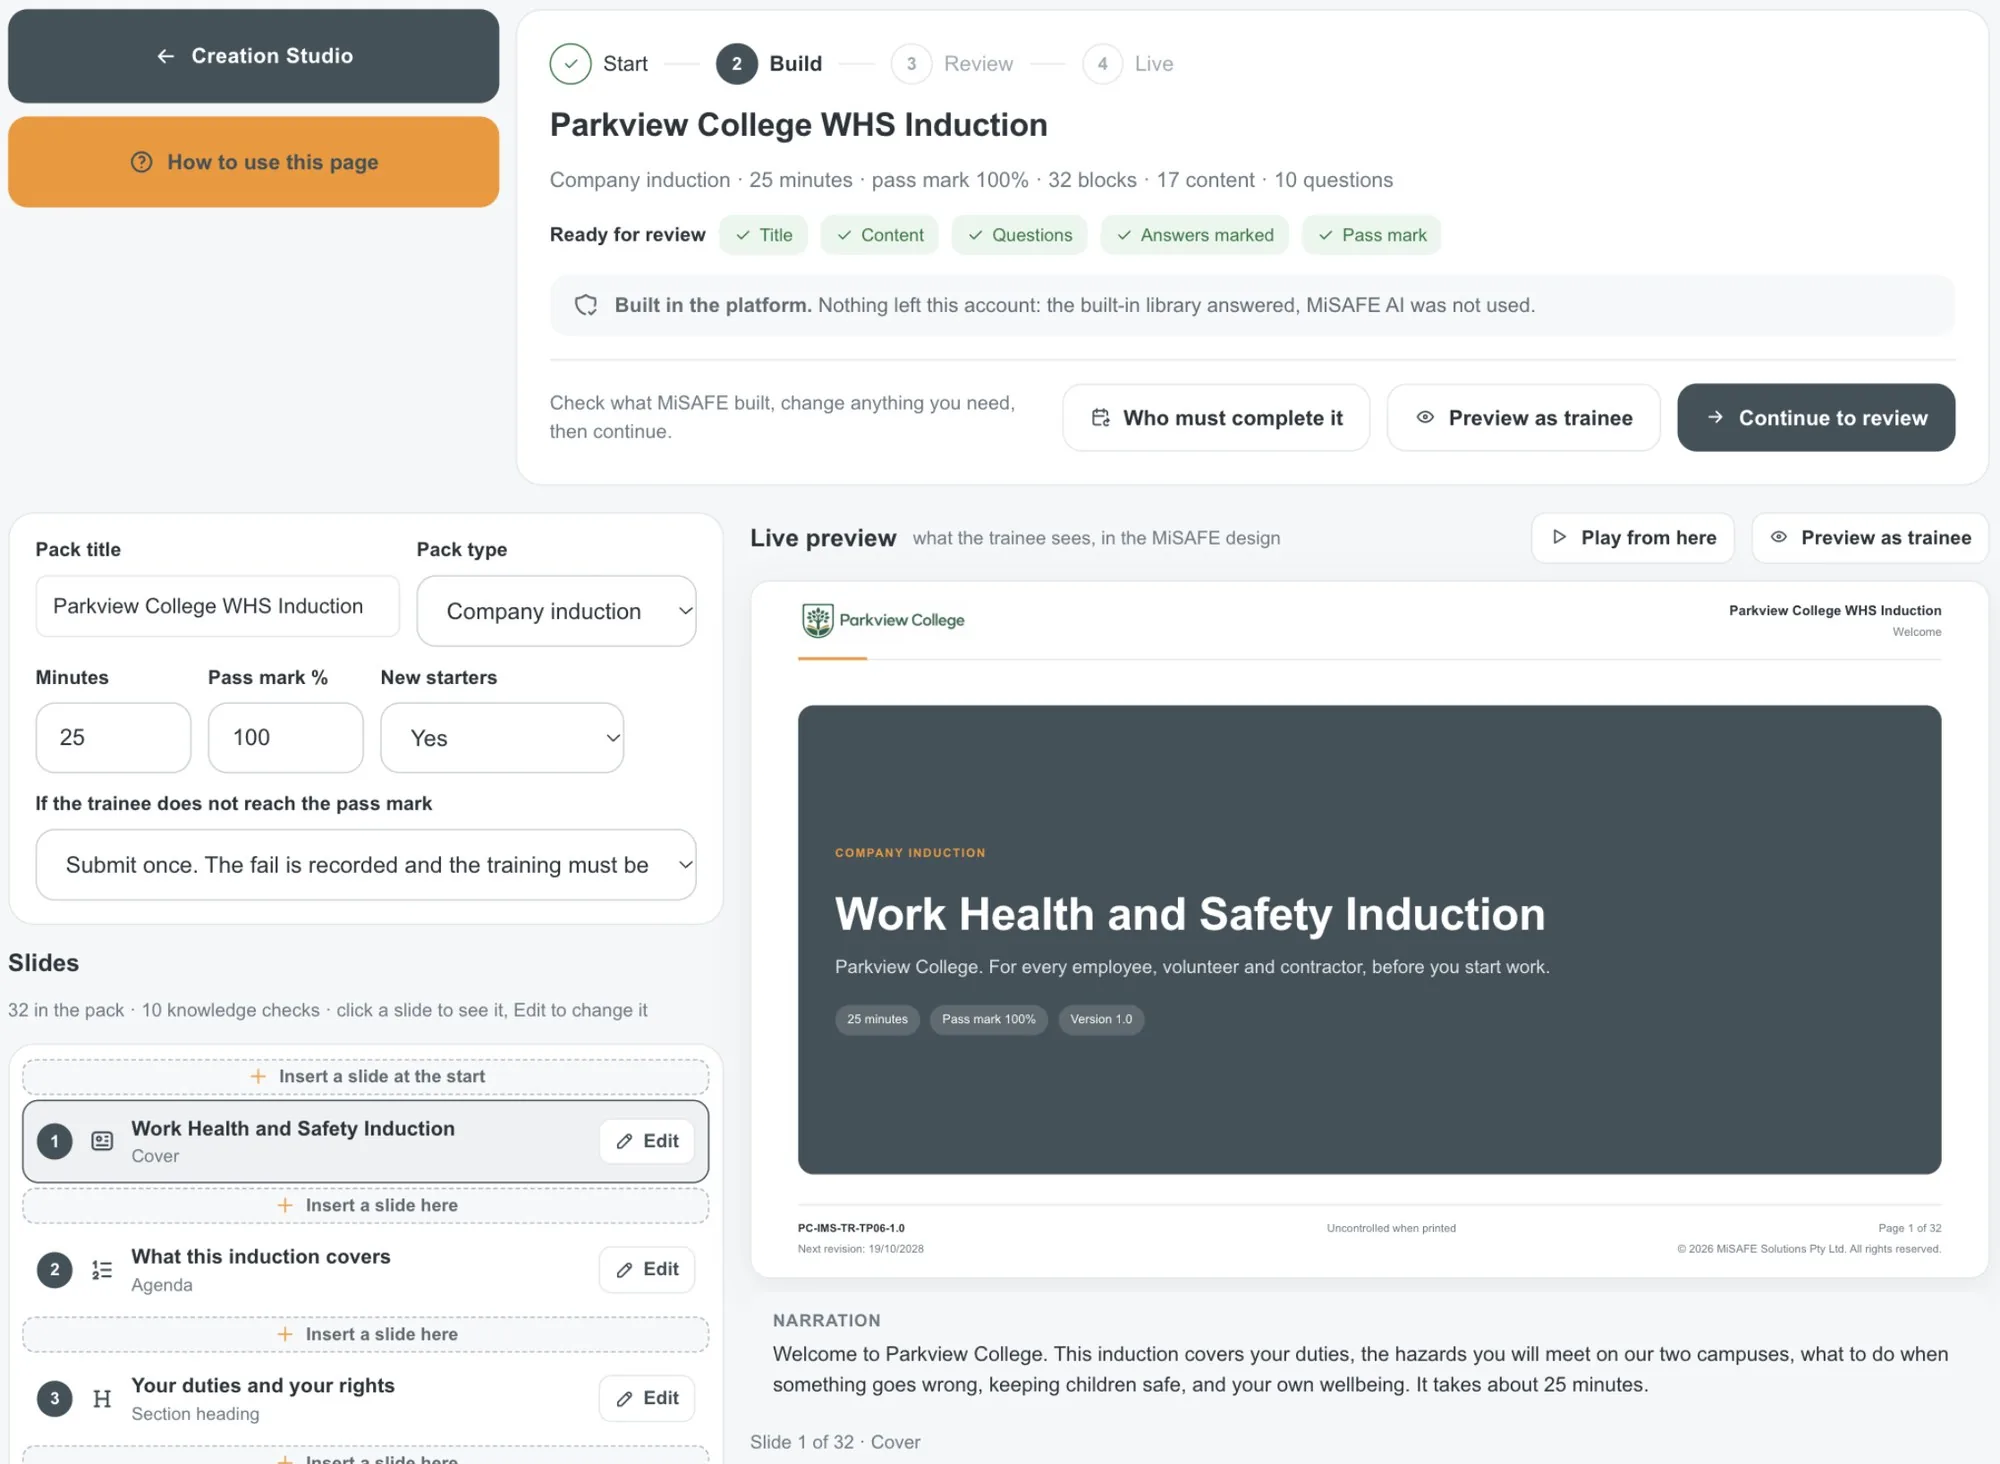Click the Agenda list icon on slide 2
This screenshot has width=2000, height=1464.
pyautogui.click(x=102, y=1270)
